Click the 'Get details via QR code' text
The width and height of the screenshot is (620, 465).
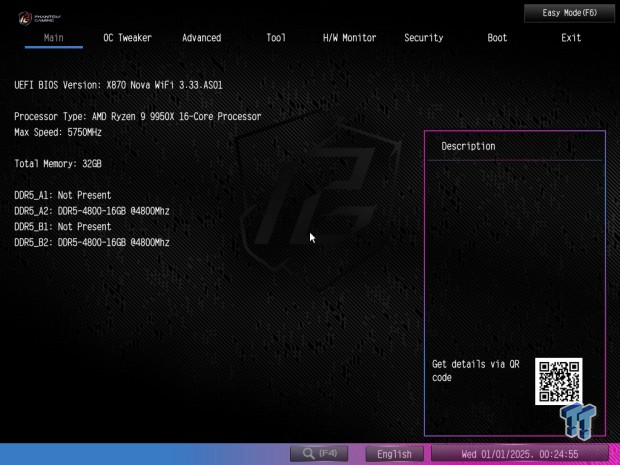point(476,370)
